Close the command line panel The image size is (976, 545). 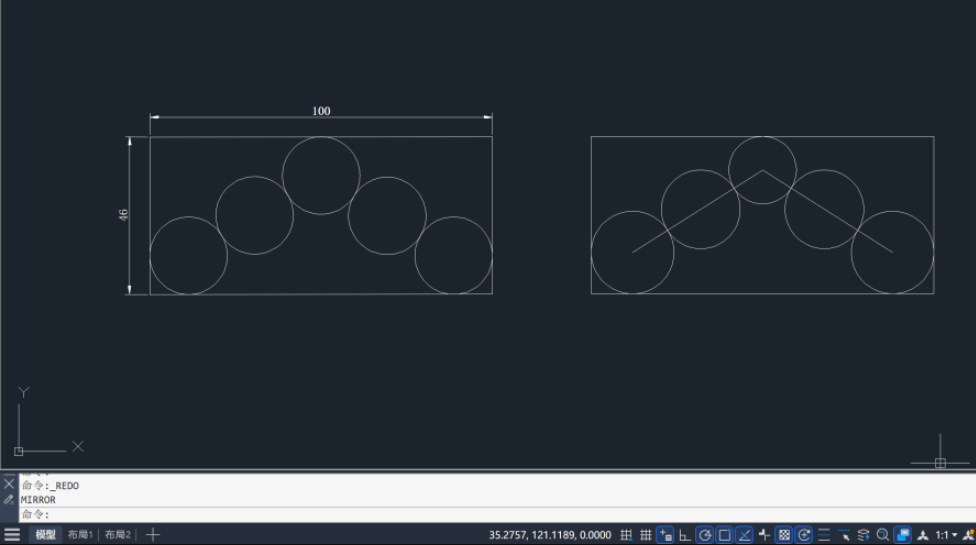(x=9, y=484)
